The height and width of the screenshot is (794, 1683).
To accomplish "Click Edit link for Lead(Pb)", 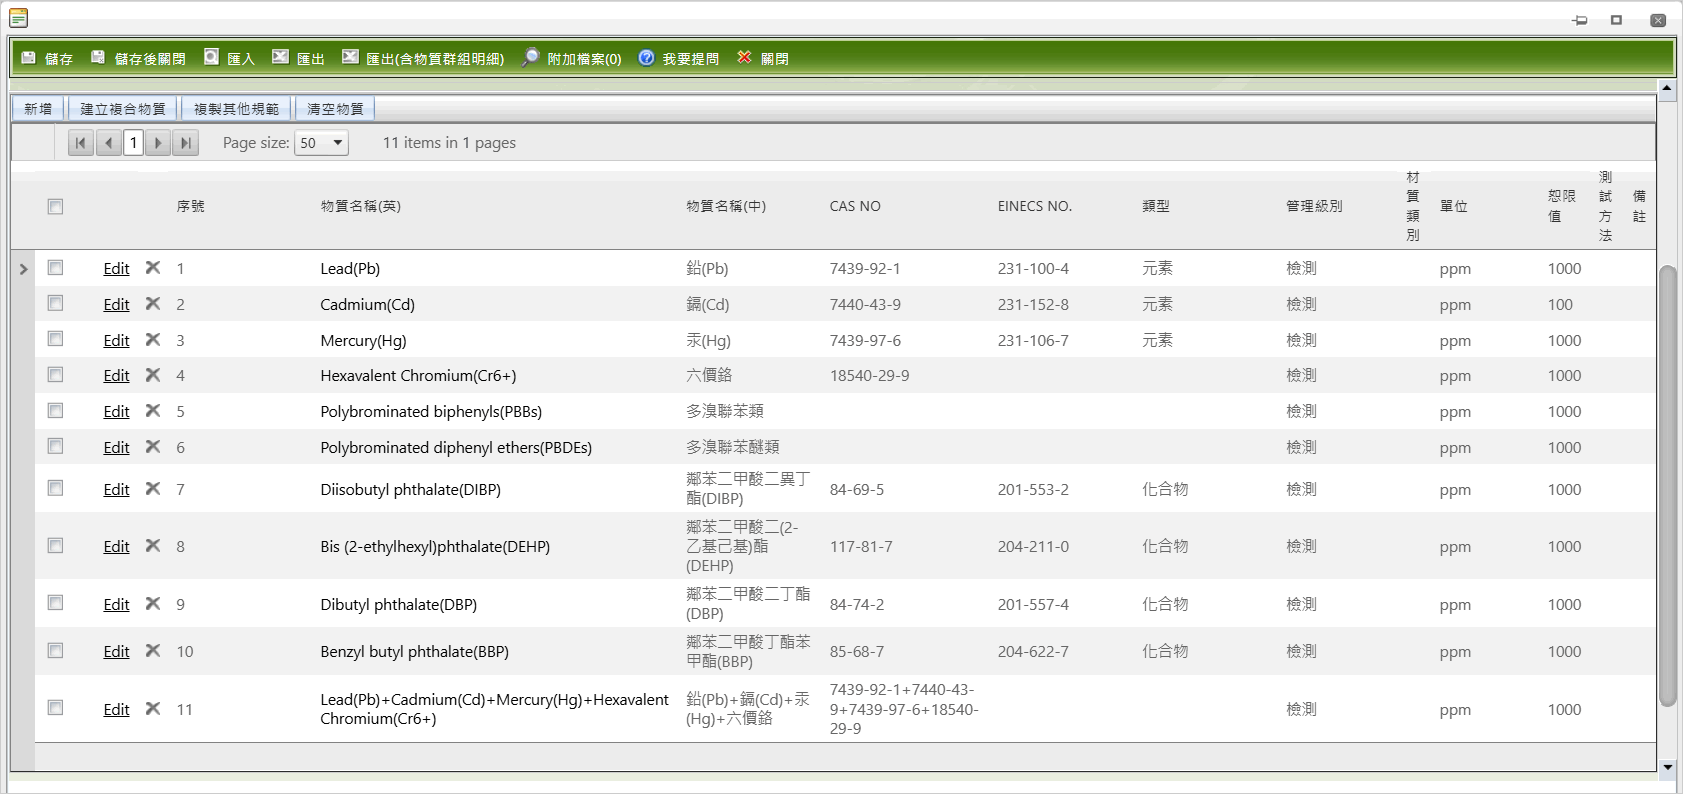I will [x=116, y=268].
